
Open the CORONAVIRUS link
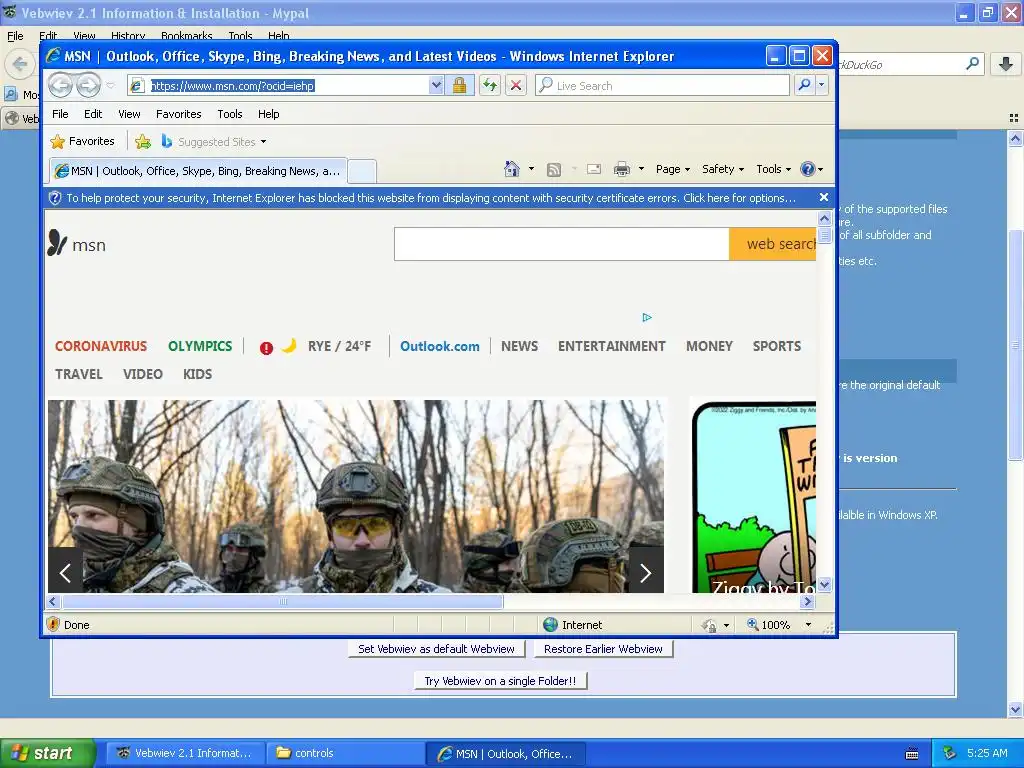[x=101, y=346]
